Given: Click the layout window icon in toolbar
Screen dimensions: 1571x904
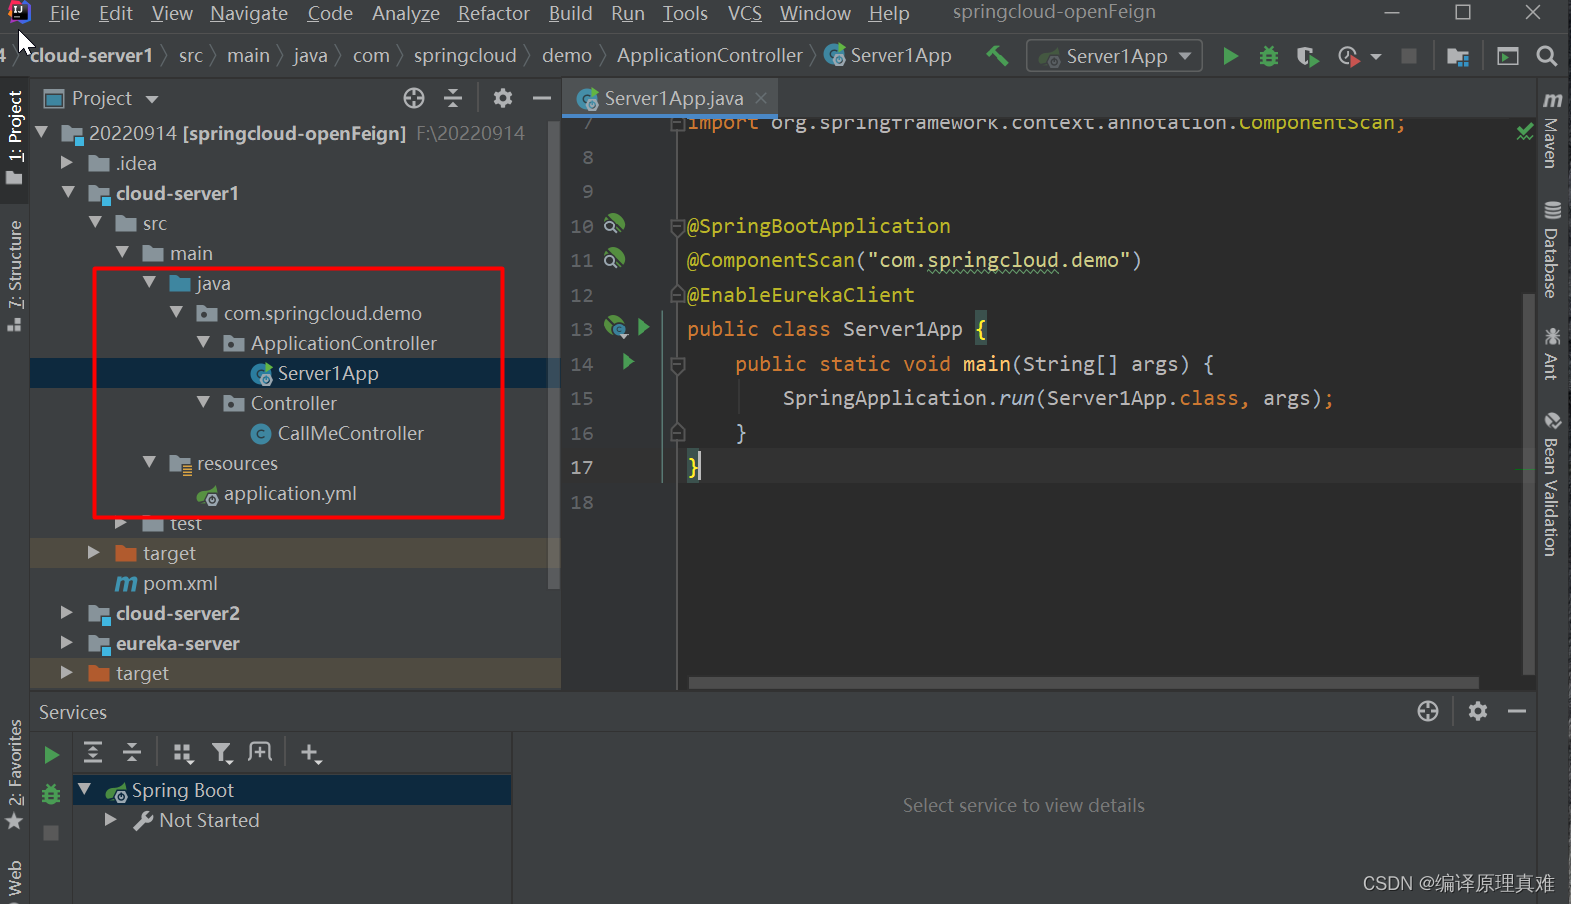Looking at the screenshot, I should (1508, 56).
